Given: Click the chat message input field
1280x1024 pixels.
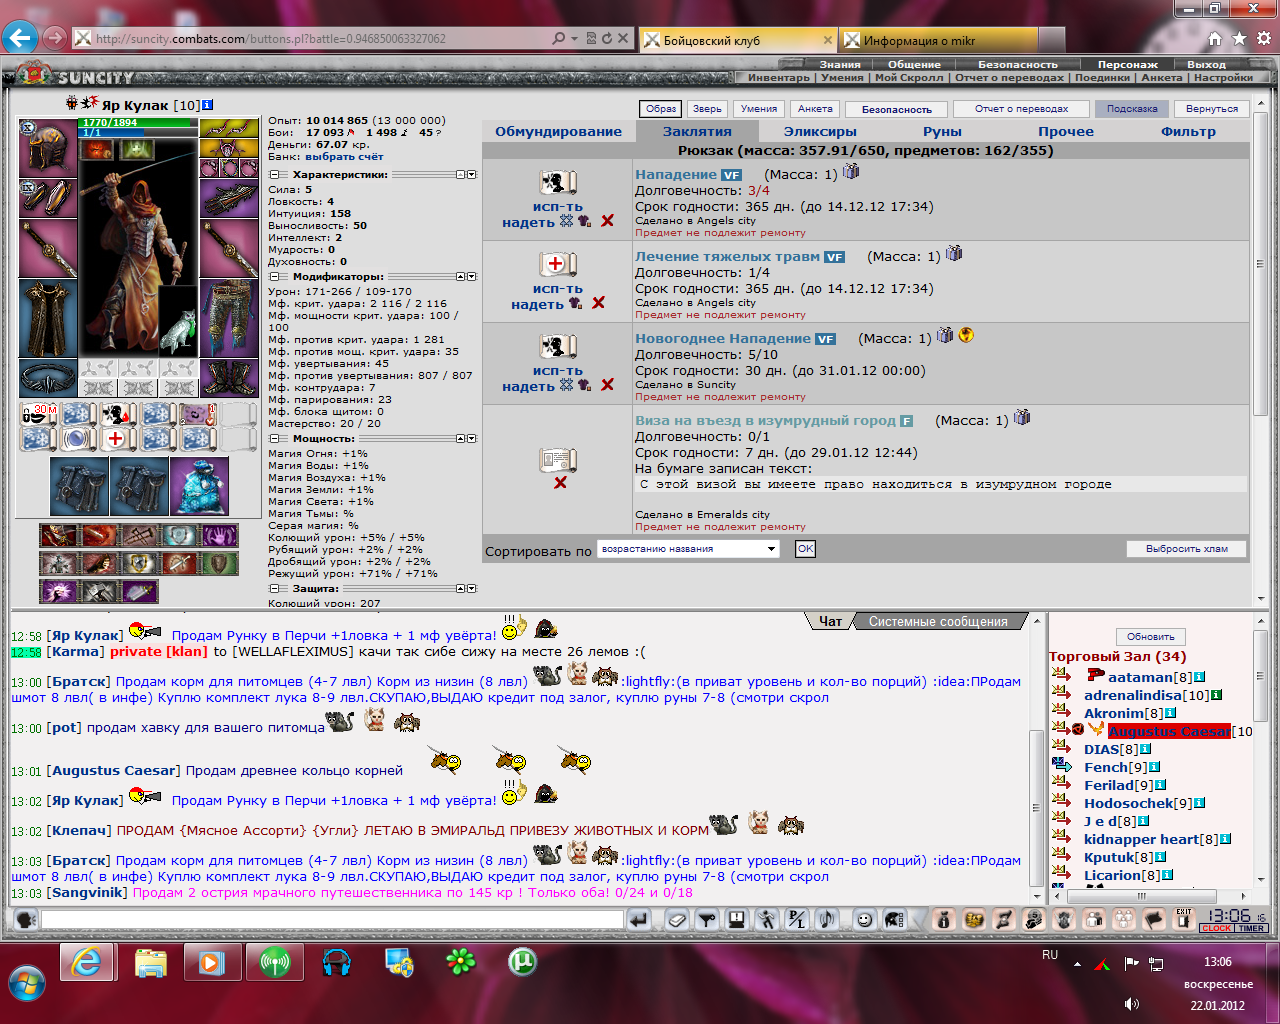Looking at the screenshot, I should [332, 919].
